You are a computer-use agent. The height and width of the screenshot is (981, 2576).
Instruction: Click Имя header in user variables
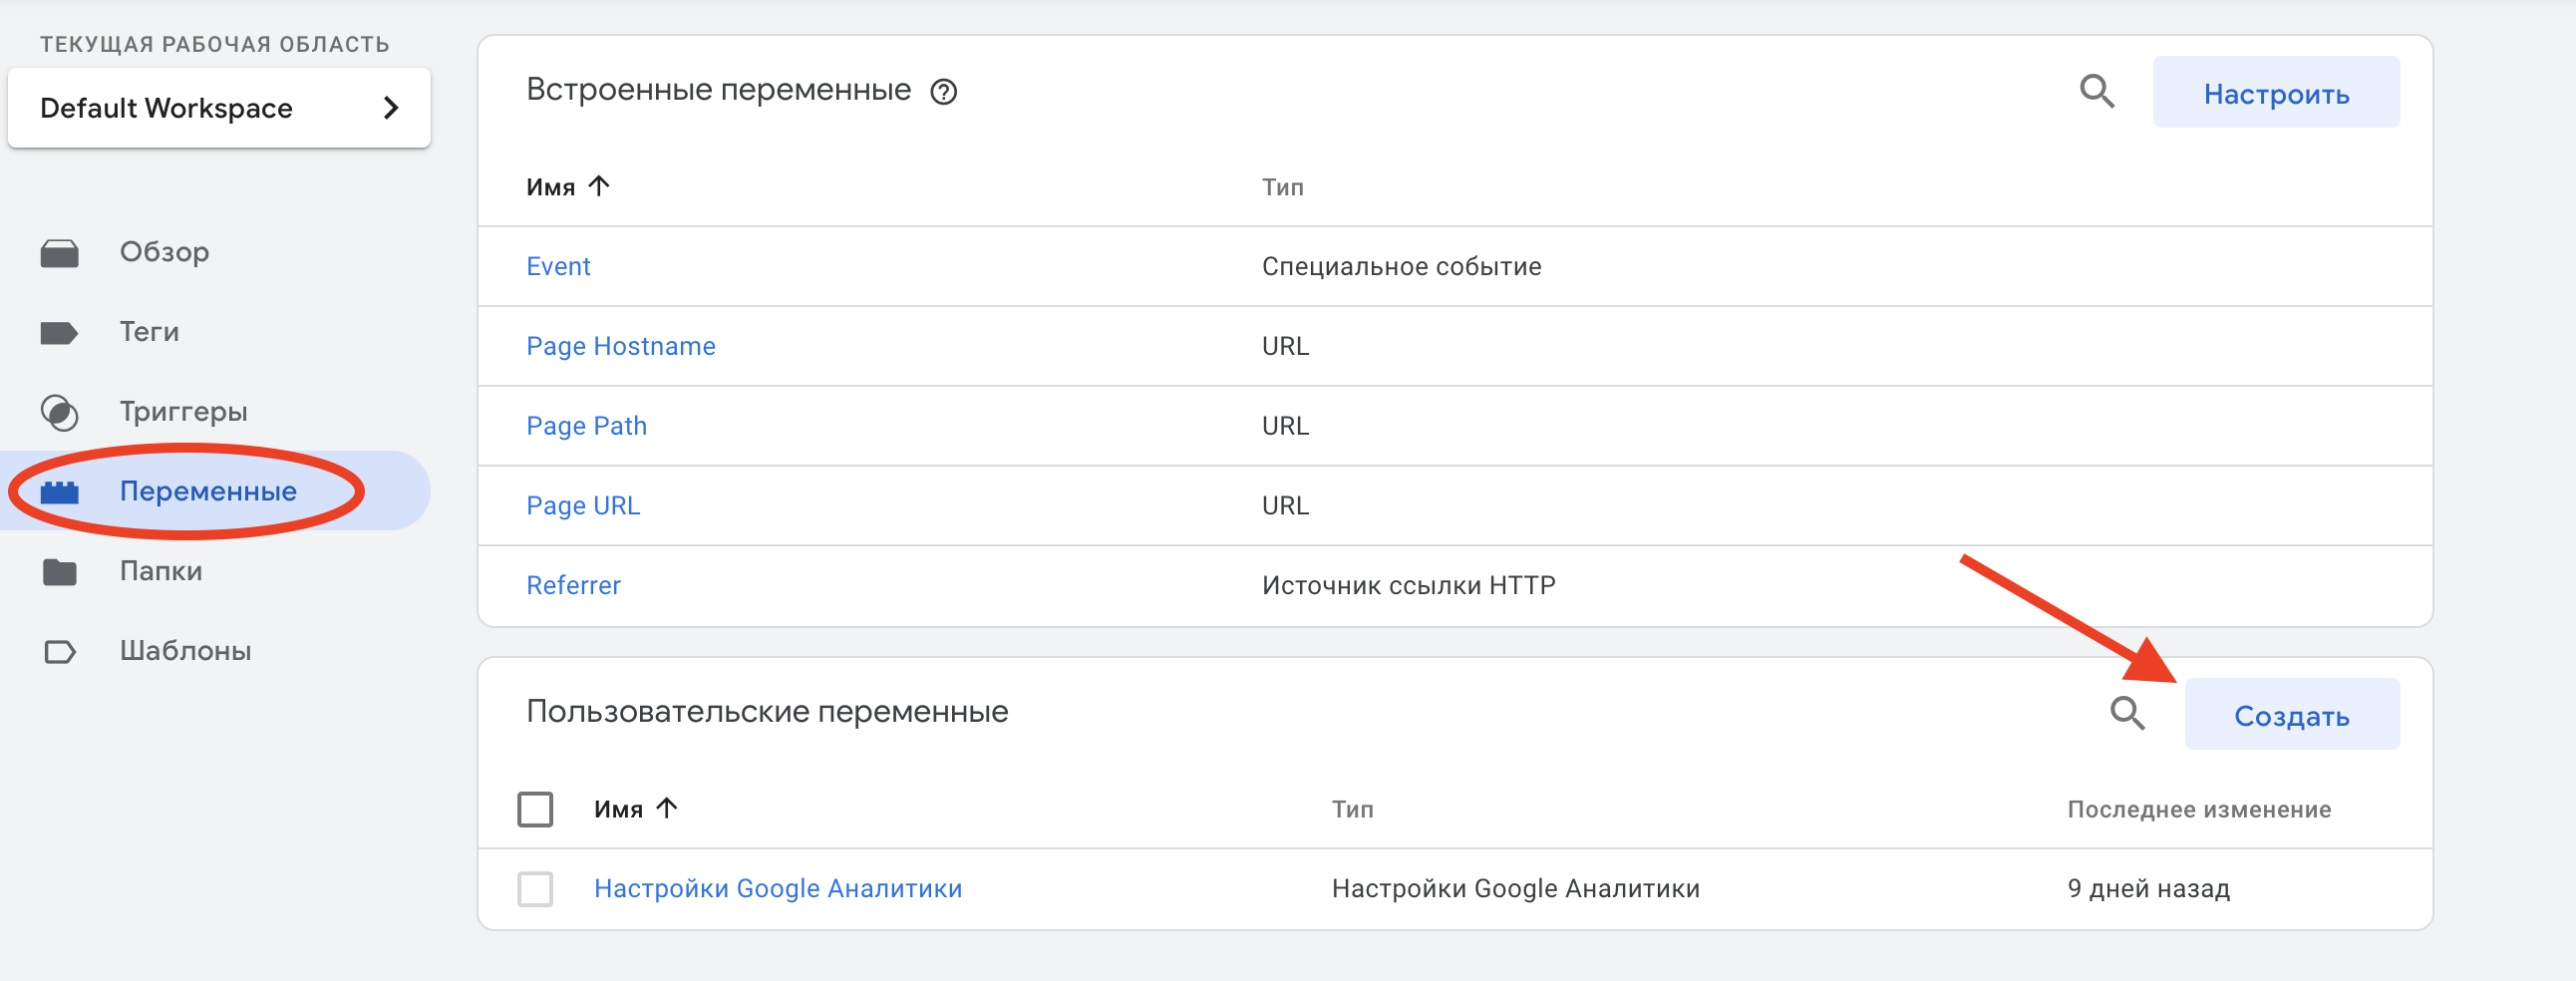pos(618,809)
